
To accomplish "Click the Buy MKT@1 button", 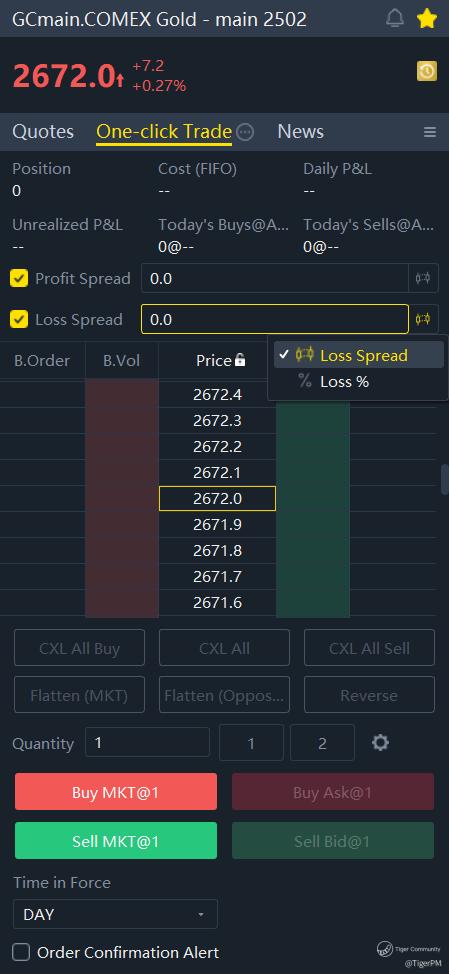I will tap(116, 792).
